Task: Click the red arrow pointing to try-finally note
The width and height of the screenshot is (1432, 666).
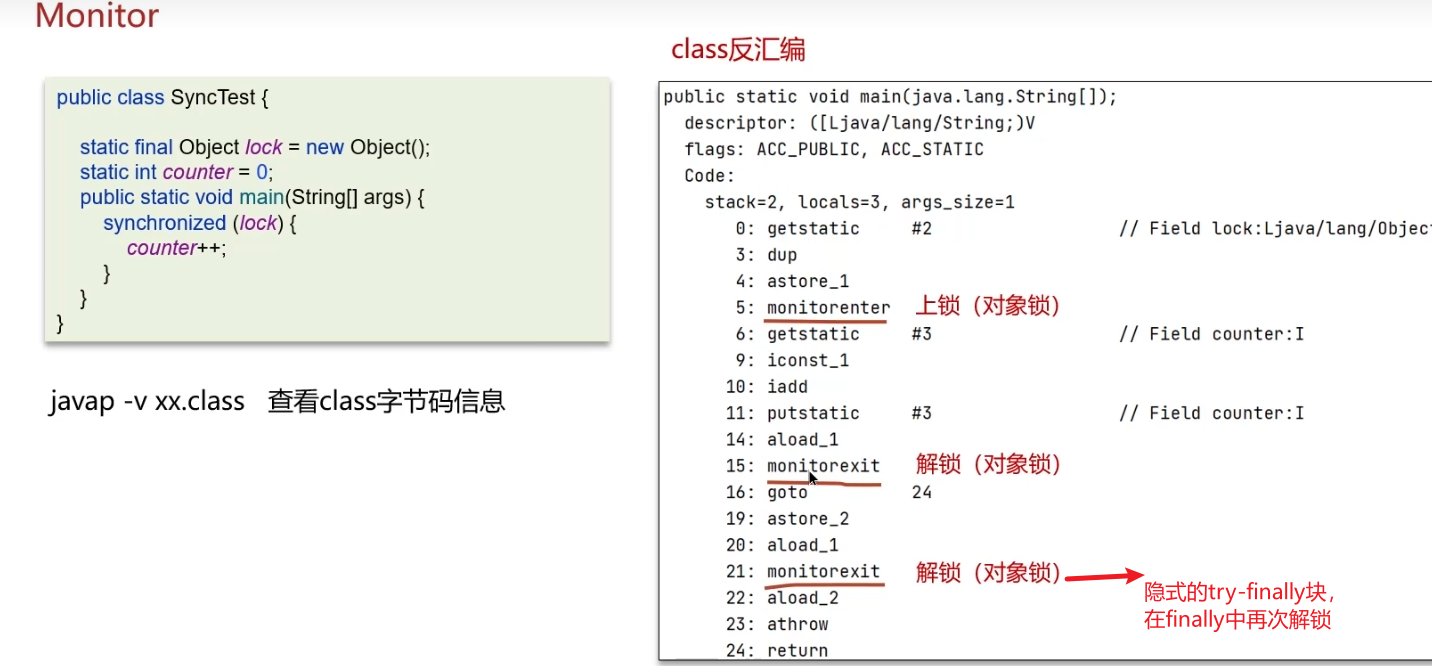Action: 1103,576
